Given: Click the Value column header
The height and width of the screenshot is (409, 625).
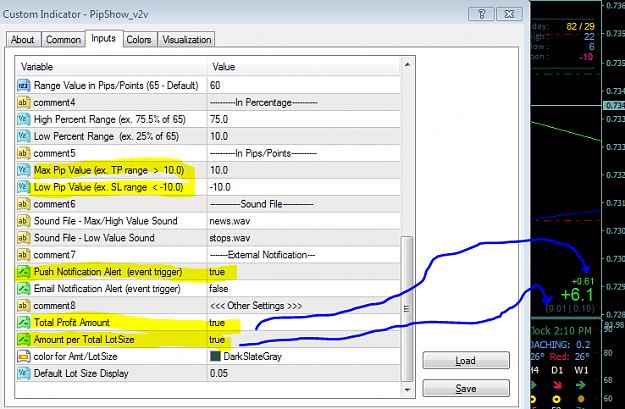Looking at the screenshot, I should click(x=303, y=67).
